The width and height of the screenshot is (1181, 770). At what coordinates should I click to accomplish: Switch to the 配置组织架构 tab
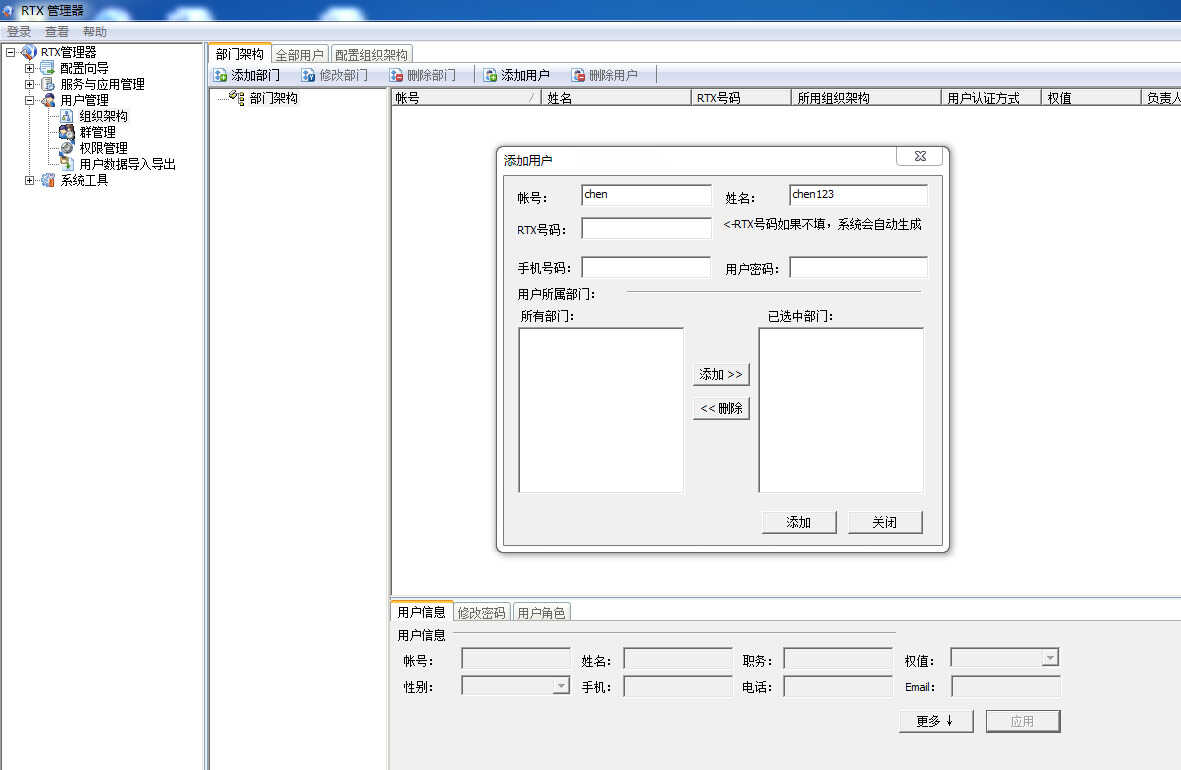point(371,55)
